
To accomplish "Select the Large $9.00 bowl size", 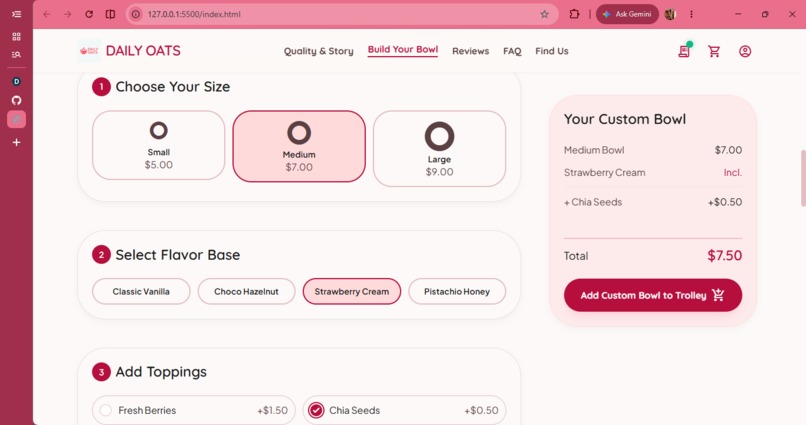I will pyautogui.click(x=439, y=149).
